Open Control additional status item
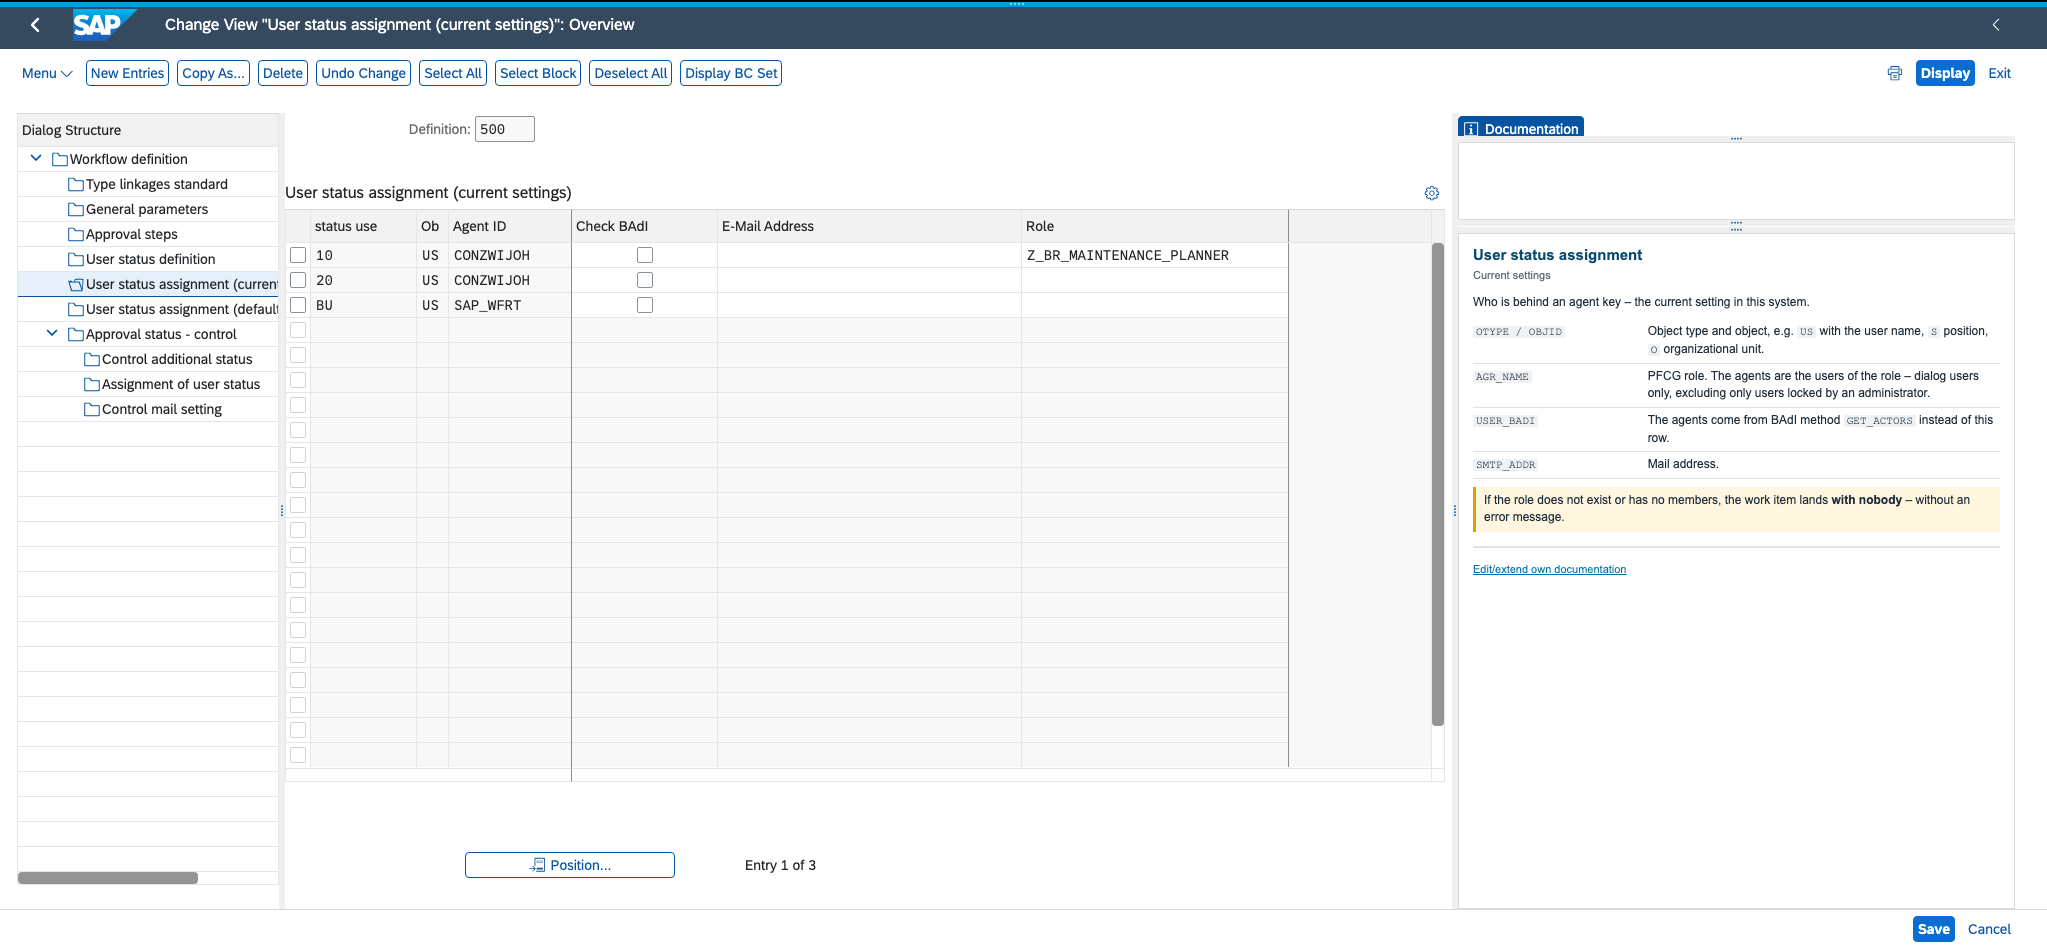The width and height of the screenshot is (2047, 948). 177,359
